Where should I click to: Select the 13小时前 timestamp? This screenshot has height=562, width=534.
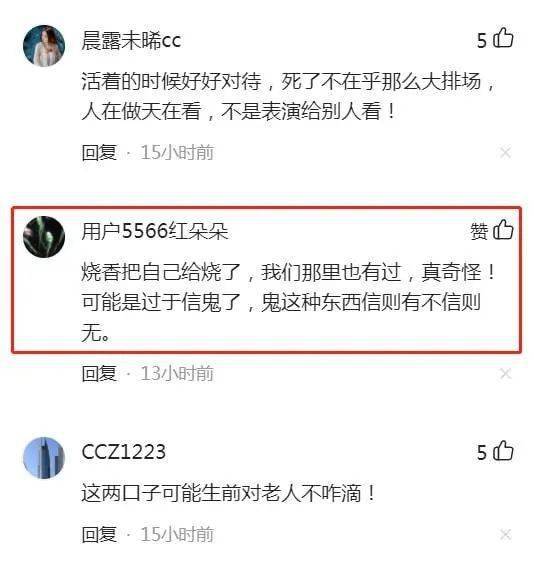pos(177,374)
